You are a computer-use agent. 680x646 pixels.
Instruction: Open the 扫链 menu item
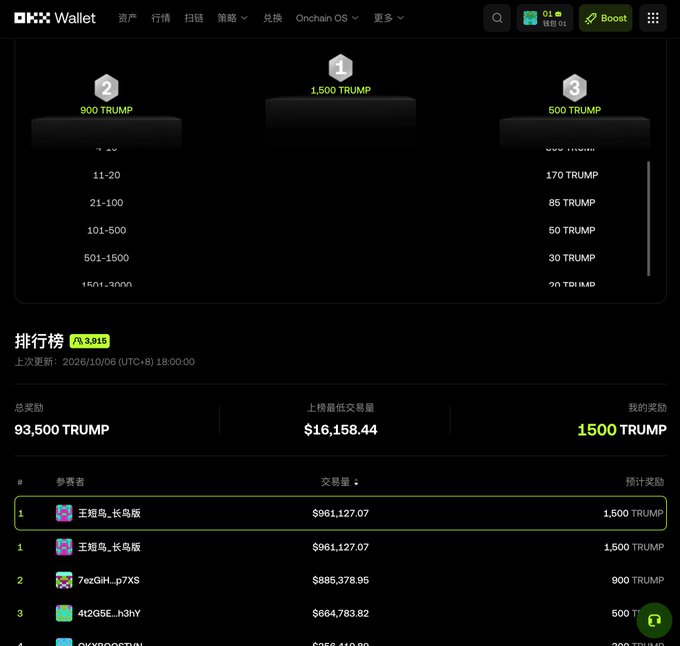click(194, 18)
